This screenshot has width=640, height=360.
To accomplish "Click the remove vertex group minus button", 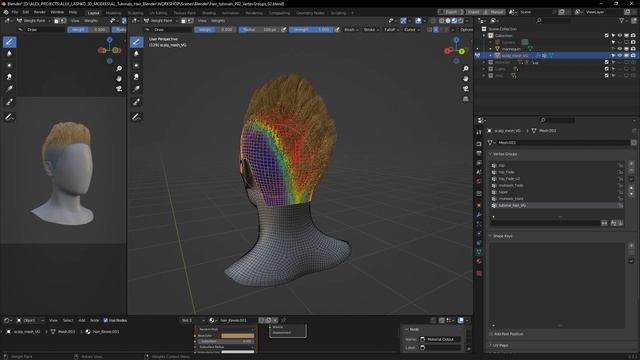I will [631, 170].
